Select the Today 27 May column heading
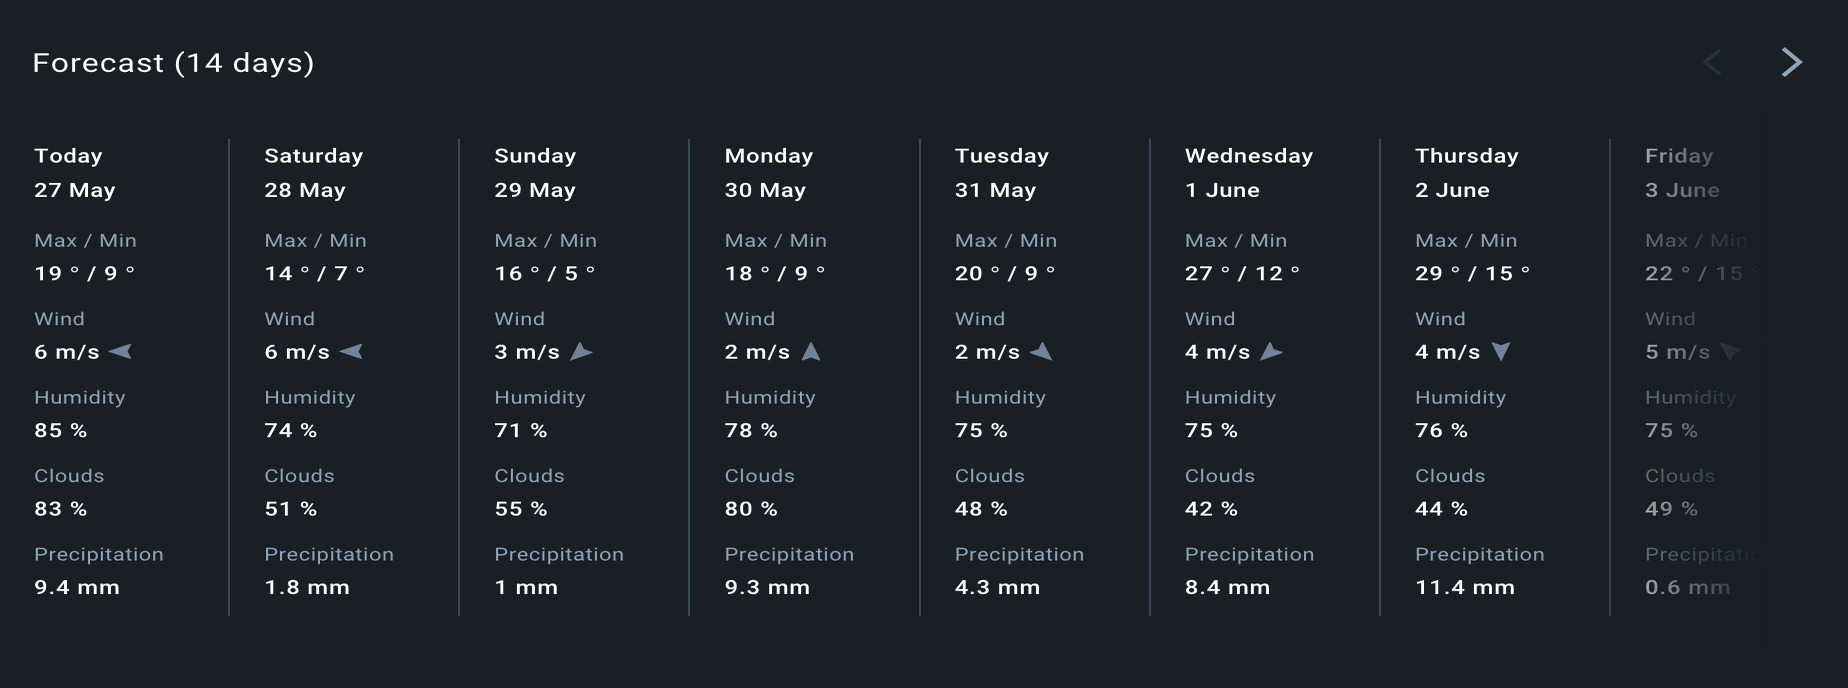The width and height of the screenshot is (1848, 688). pos(75,173)
